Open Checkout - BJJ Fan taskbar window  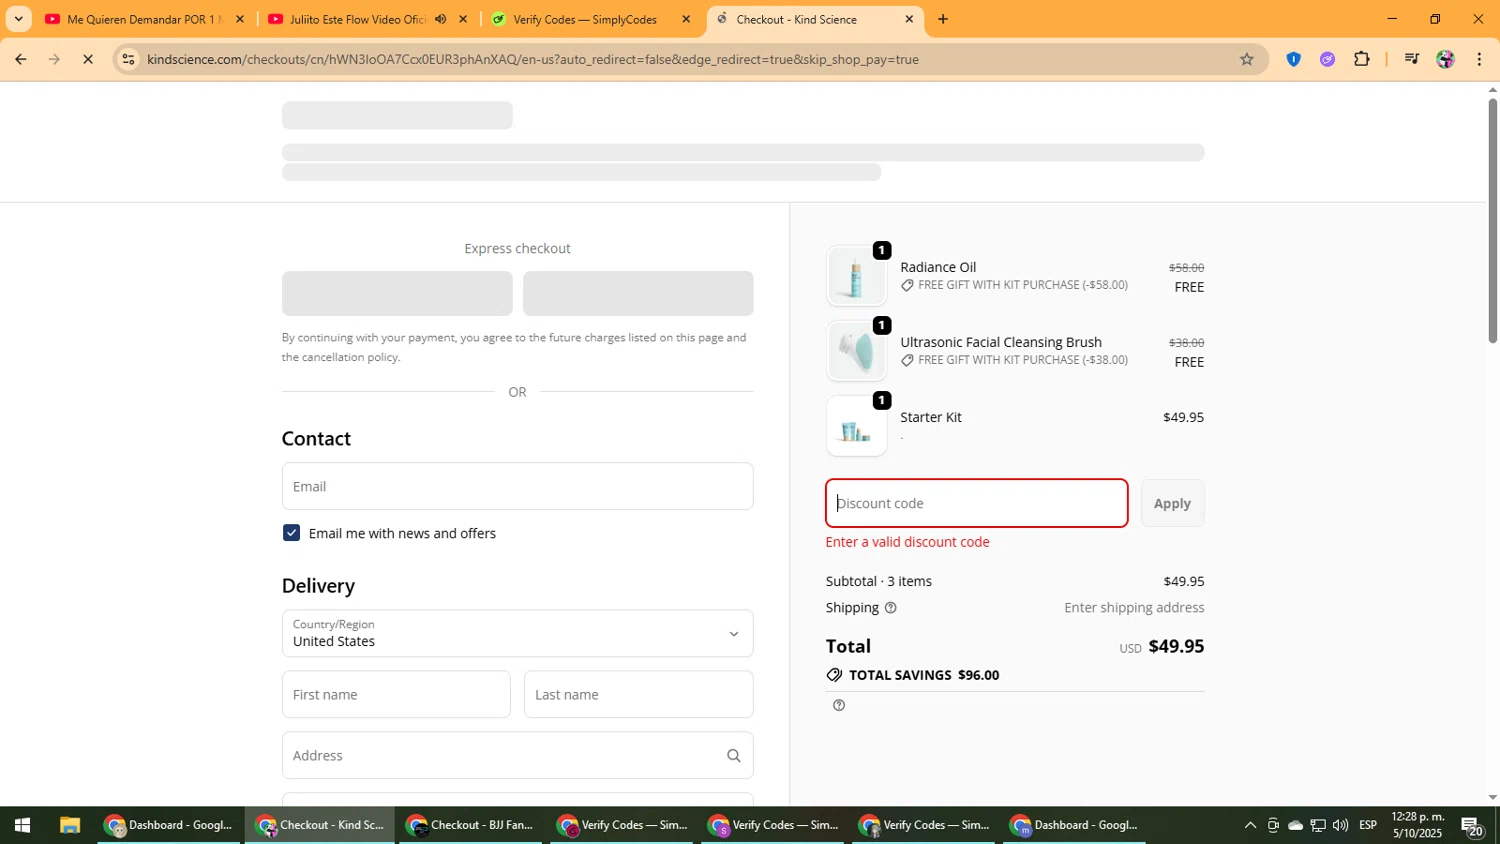coord(472,825)
